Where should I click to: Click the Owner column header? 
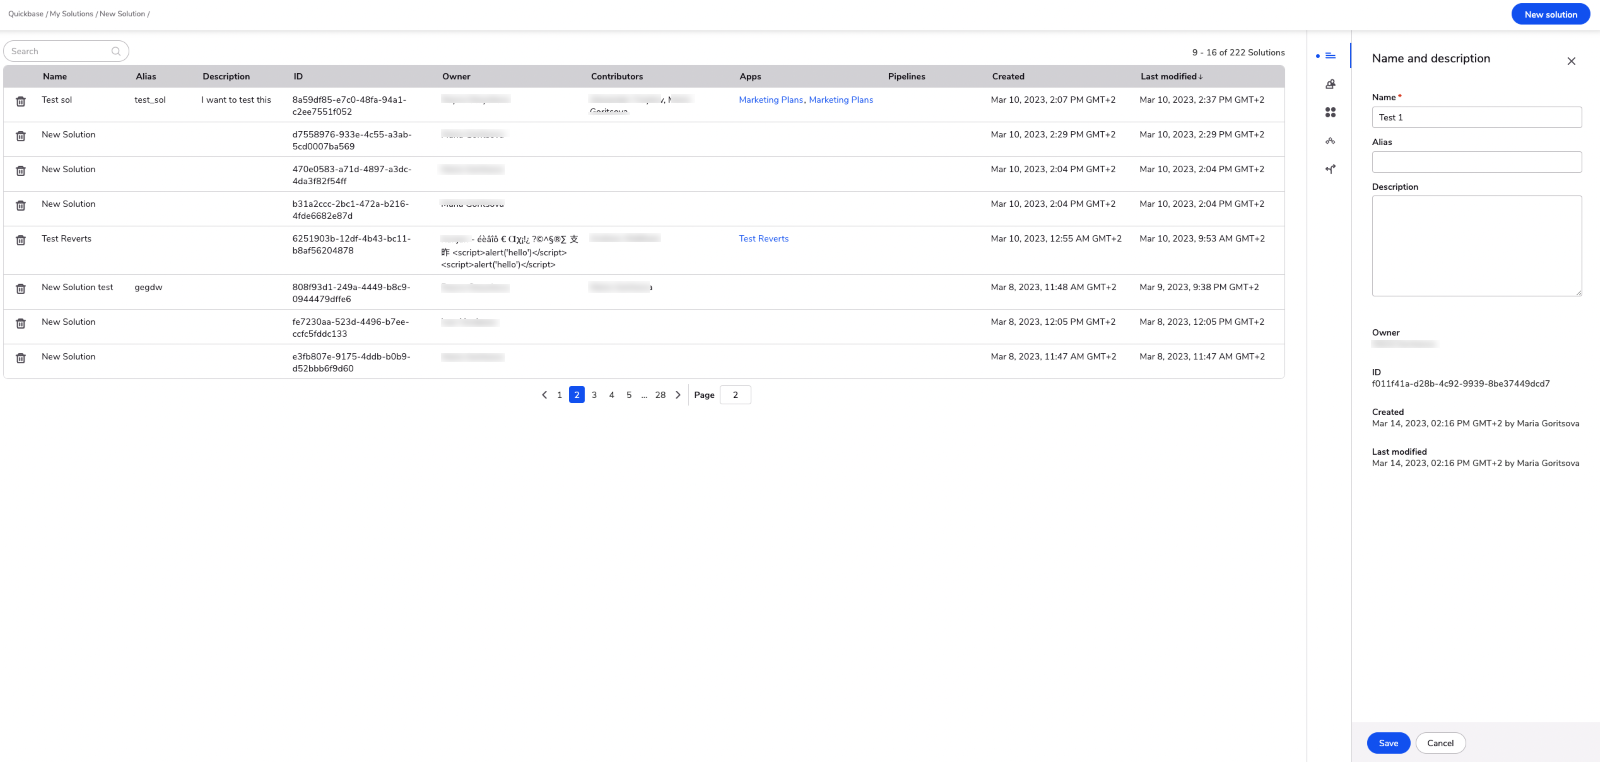coord(456,77)
